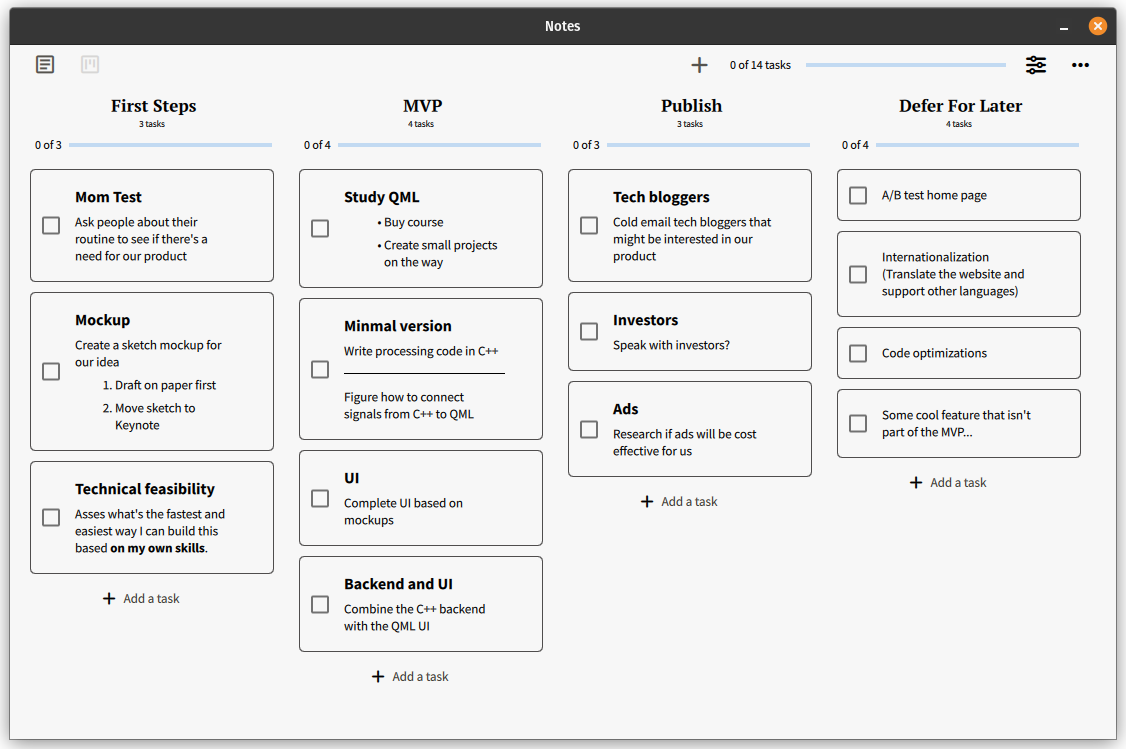Click the overall 0 of 14 tasks progress bar
This screenshot has width=1126, height=749.
click(x=905, y=65)
